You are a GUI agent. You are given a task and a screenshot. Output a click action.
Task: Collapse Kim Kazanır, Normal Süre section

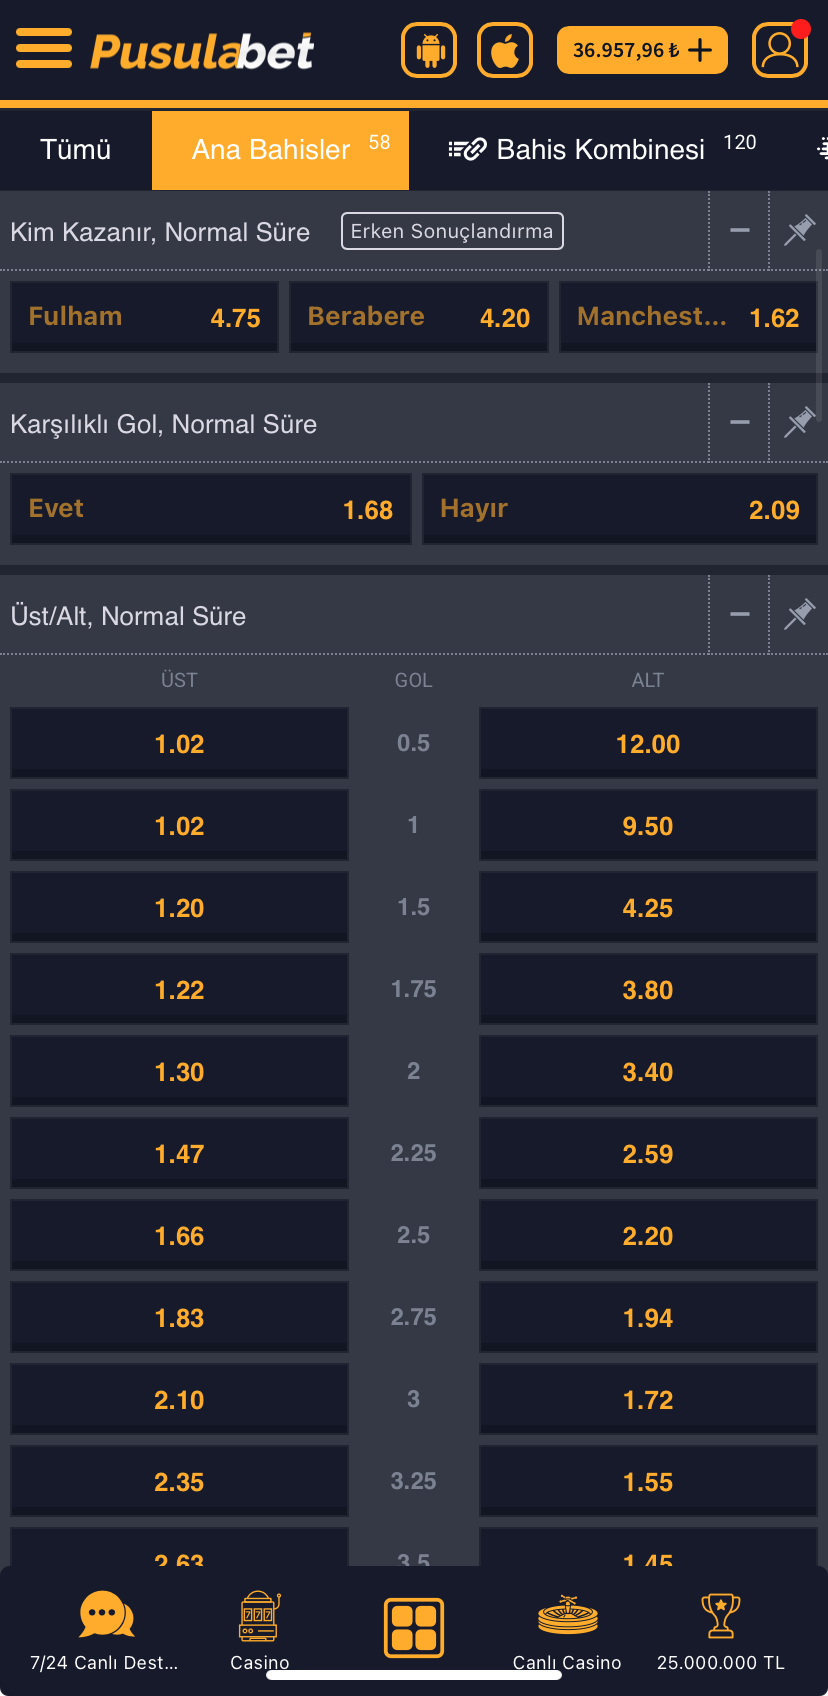(x=740, y=231)
